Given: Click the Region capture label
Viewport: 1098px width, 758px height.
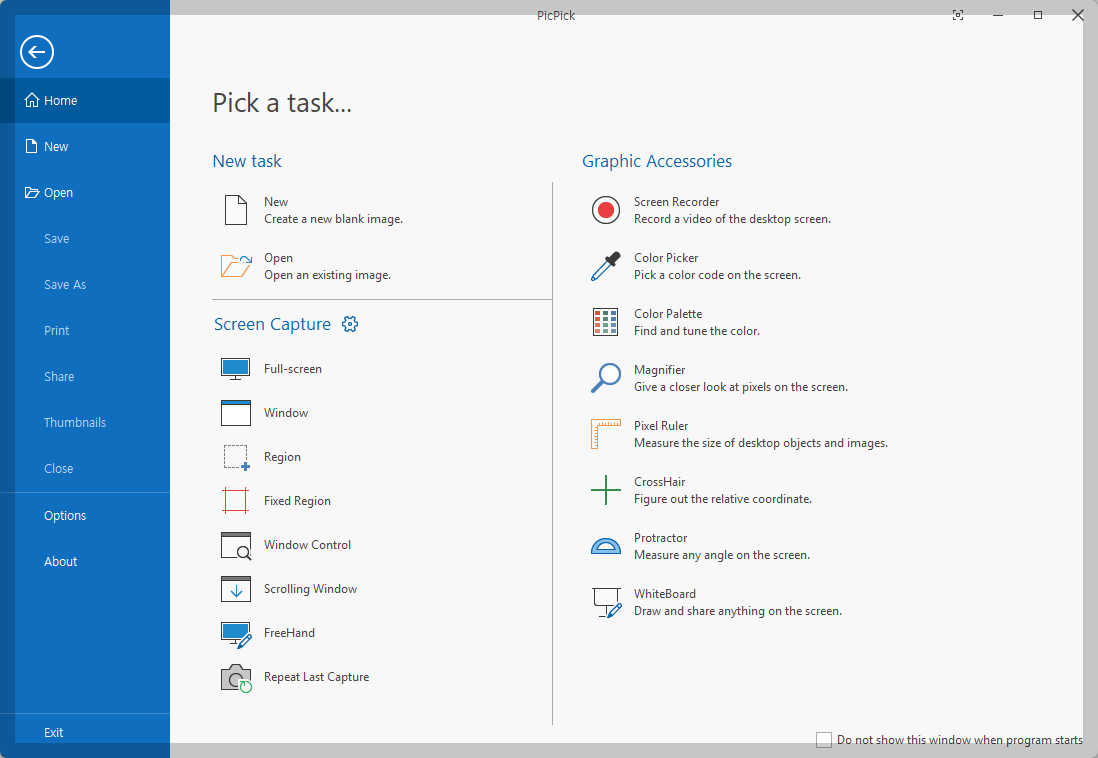Looking at the screenshot, I should 282,457.
